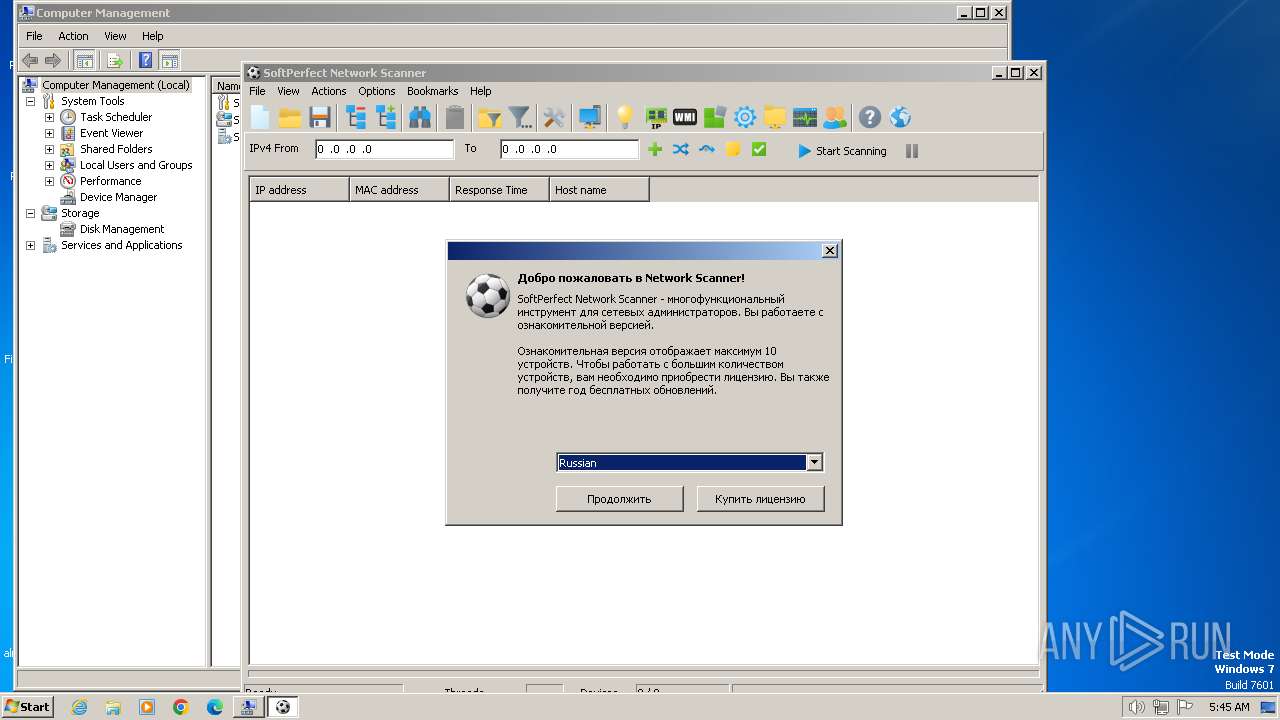Viewport: 1280px width, 720px height.
Task: Open Chrome from the taskbar
Action: tap(181, 707)
